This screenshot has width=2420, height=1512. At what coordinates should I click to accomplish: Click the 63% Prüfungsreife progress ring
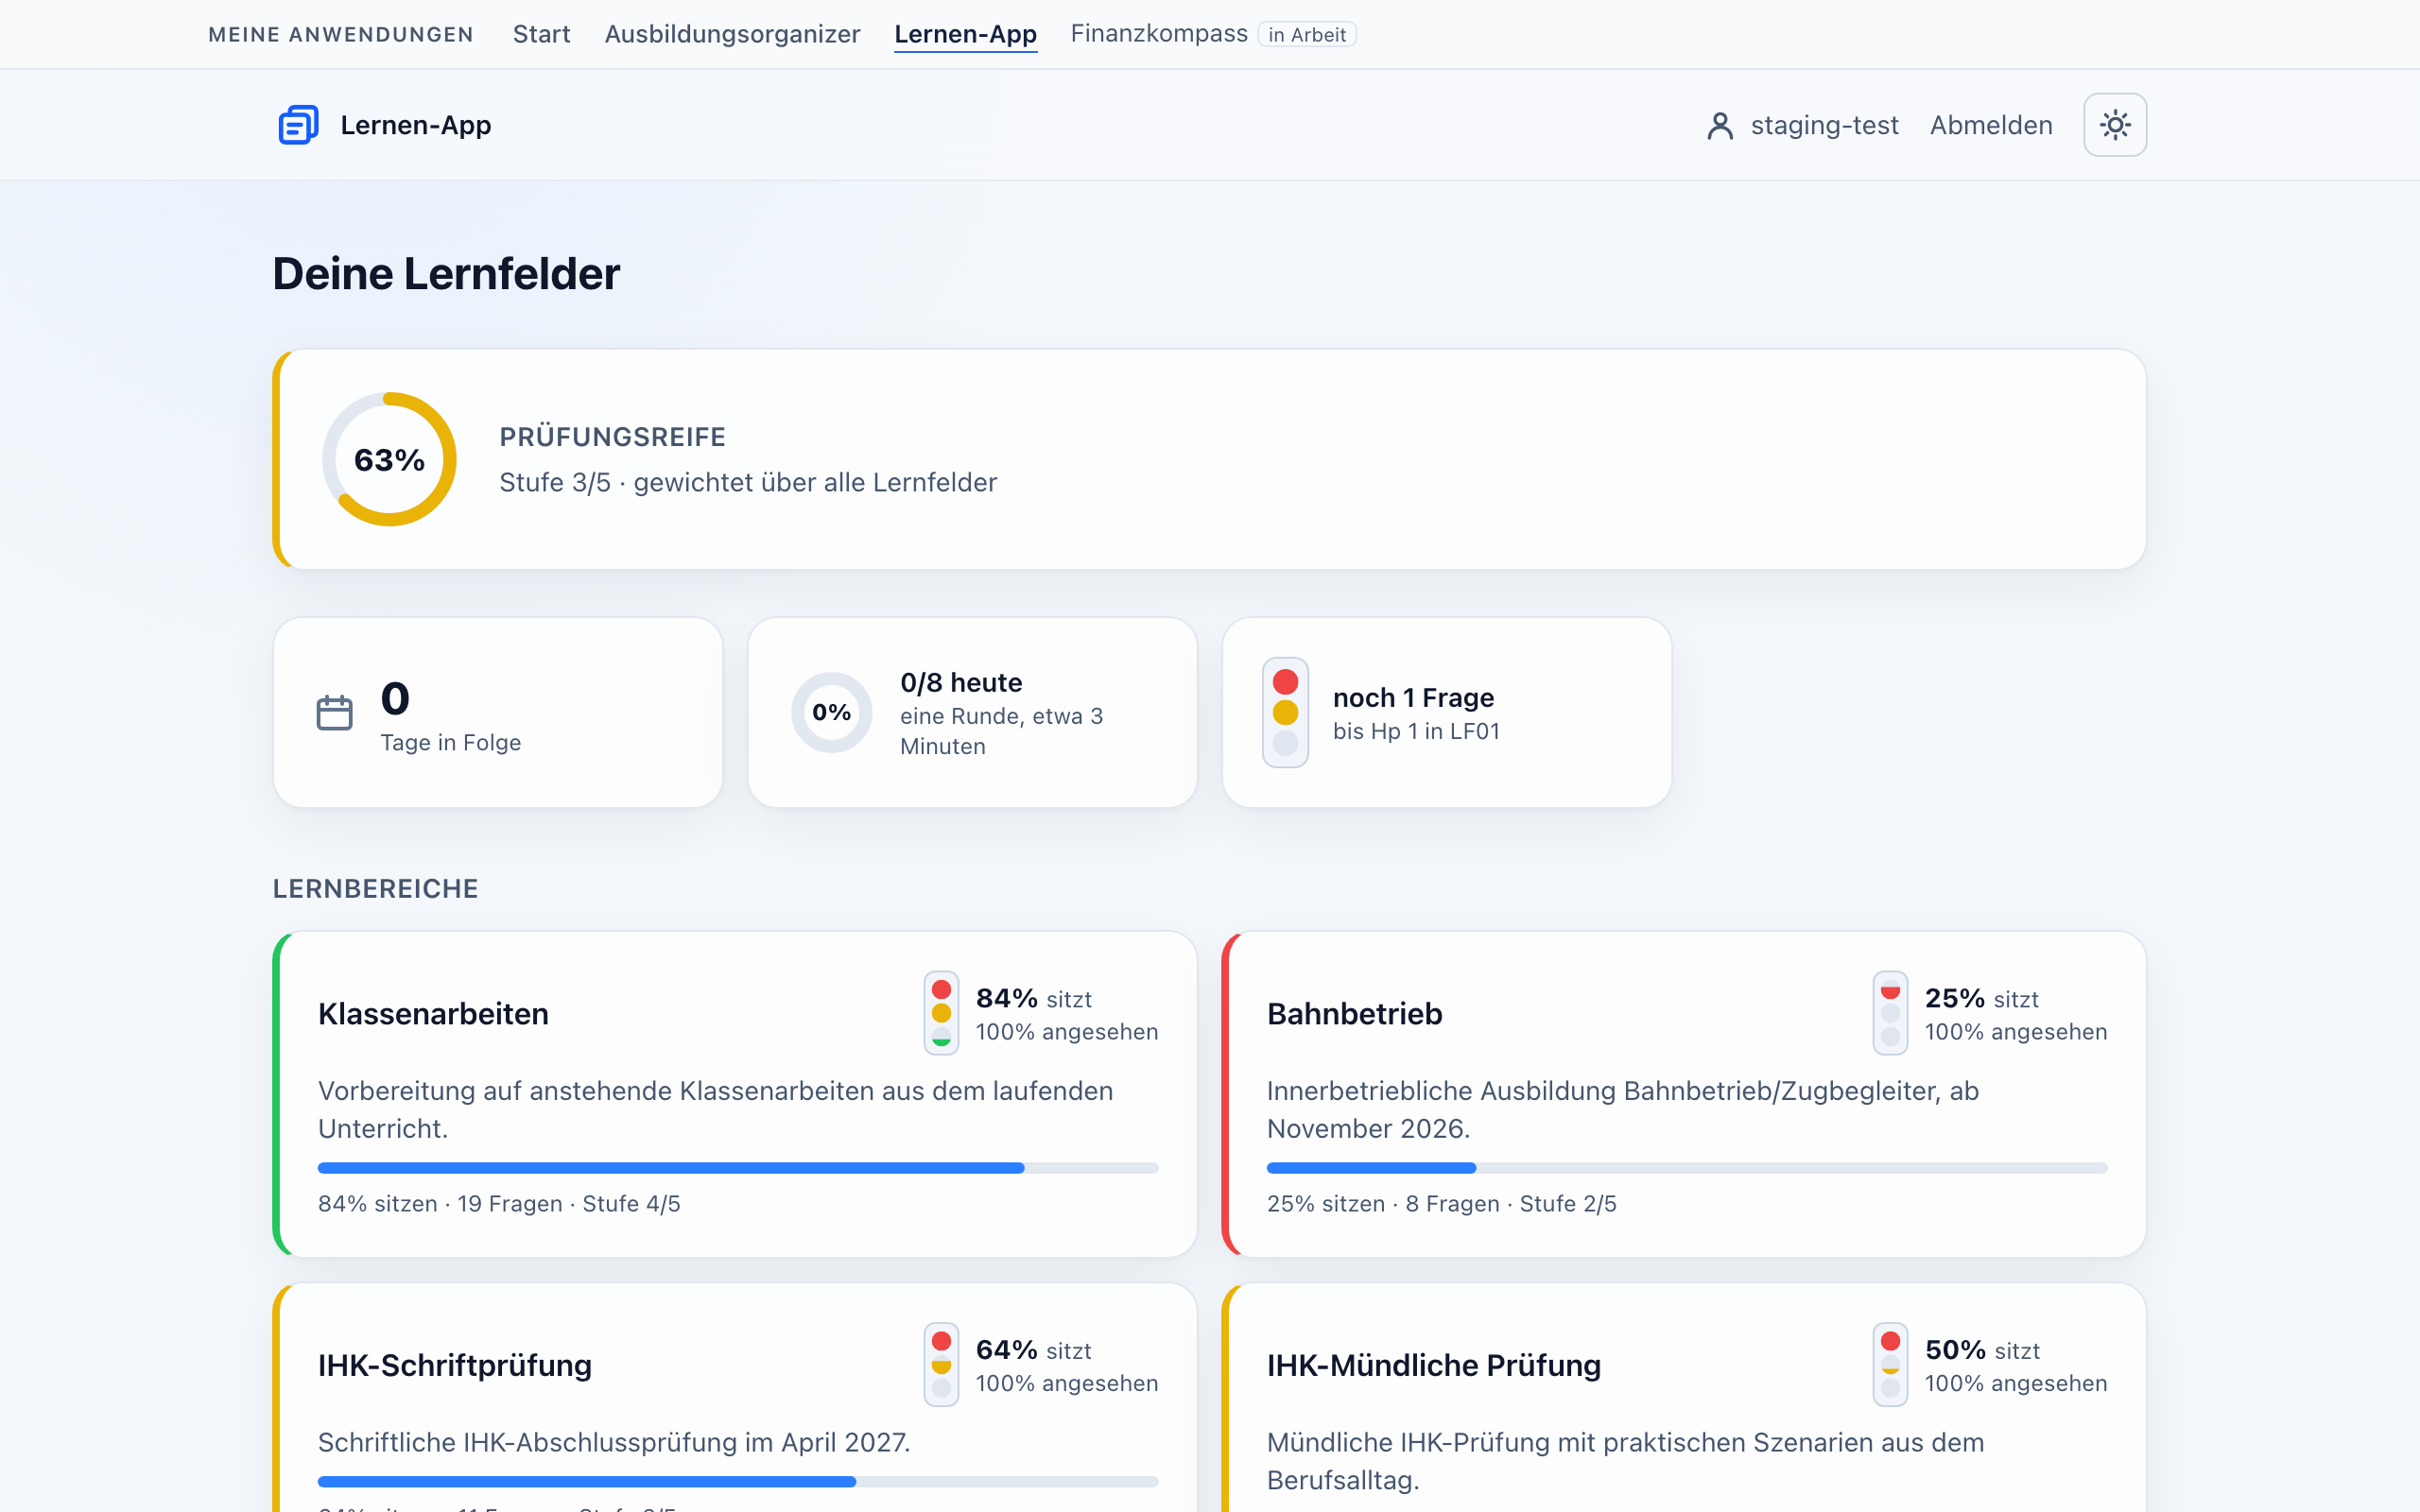point(389,459)
